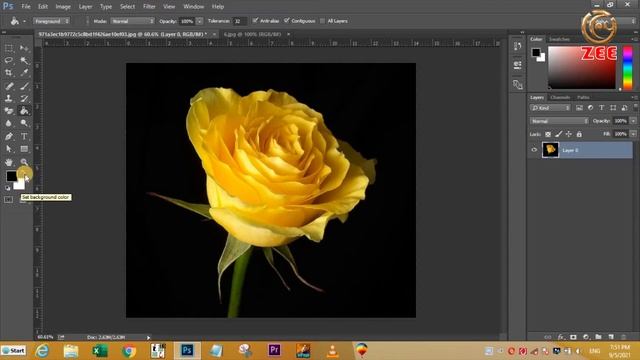The width and height of the screenshot is (640, 360).
Task: Open Premiere Pro from the taskbar
Action: tap(274, 350)
